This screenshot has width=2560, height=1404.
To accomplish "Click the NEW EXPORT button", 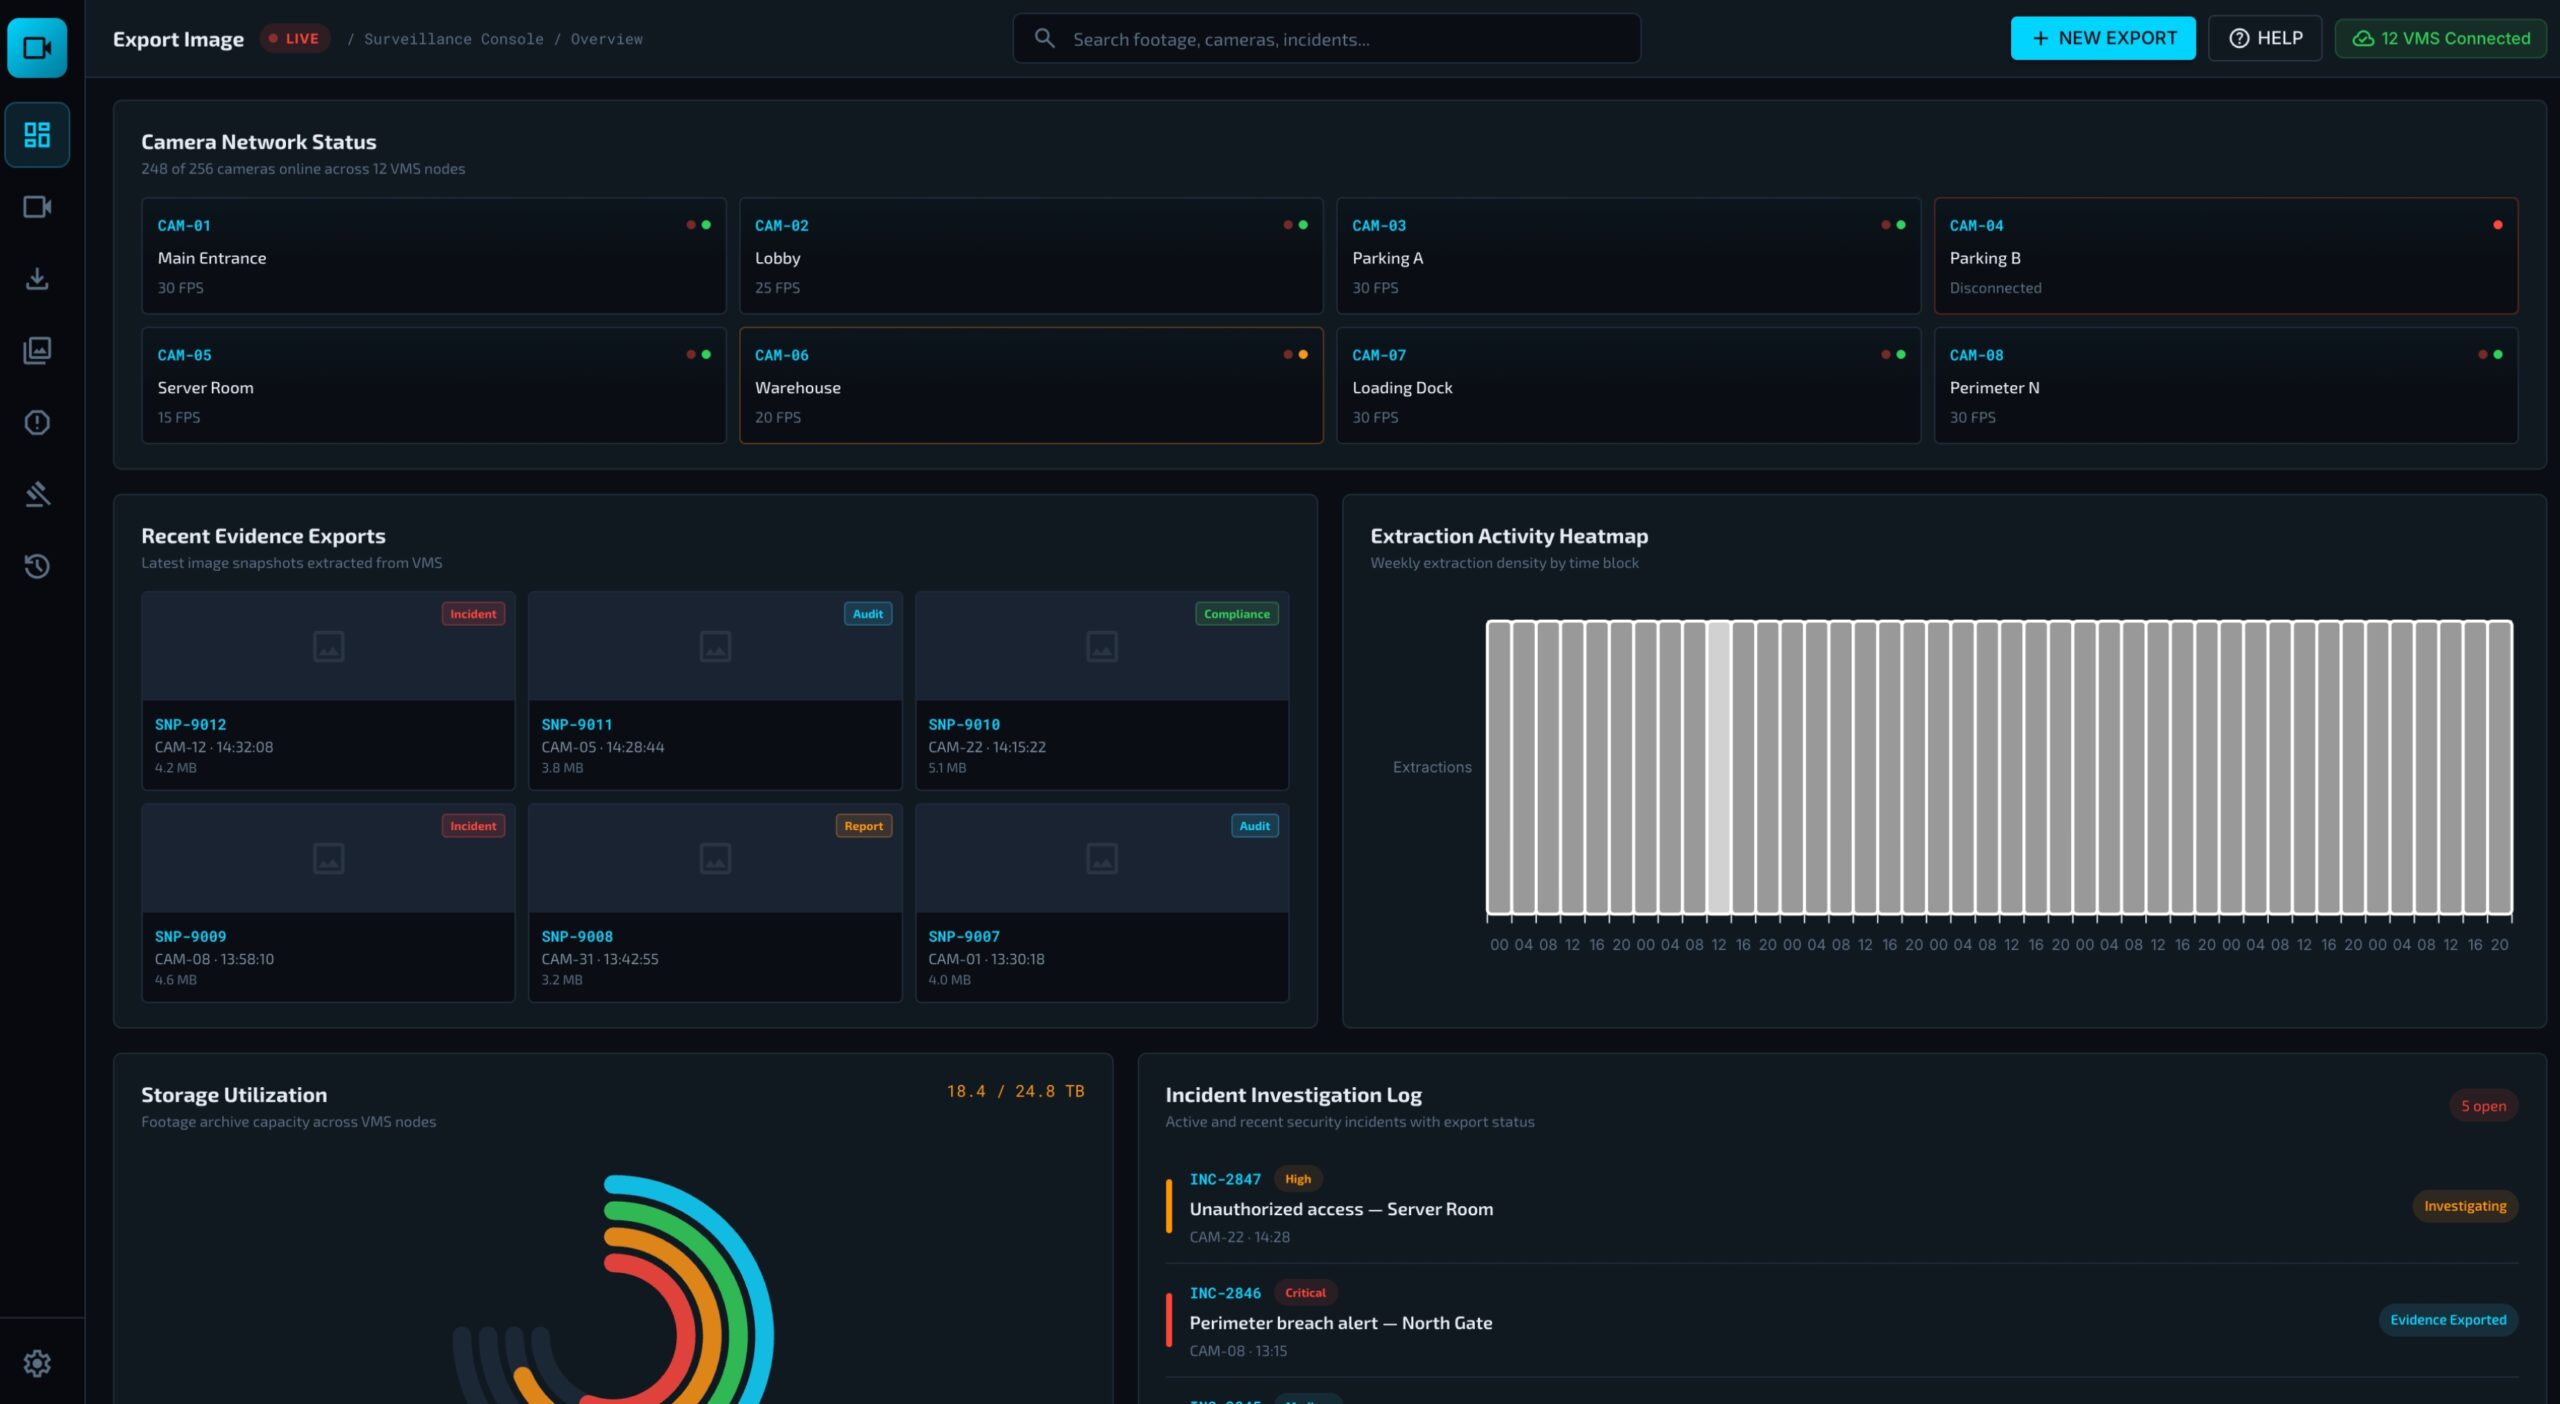I will pyautogui.click(x=2103, y=38).
